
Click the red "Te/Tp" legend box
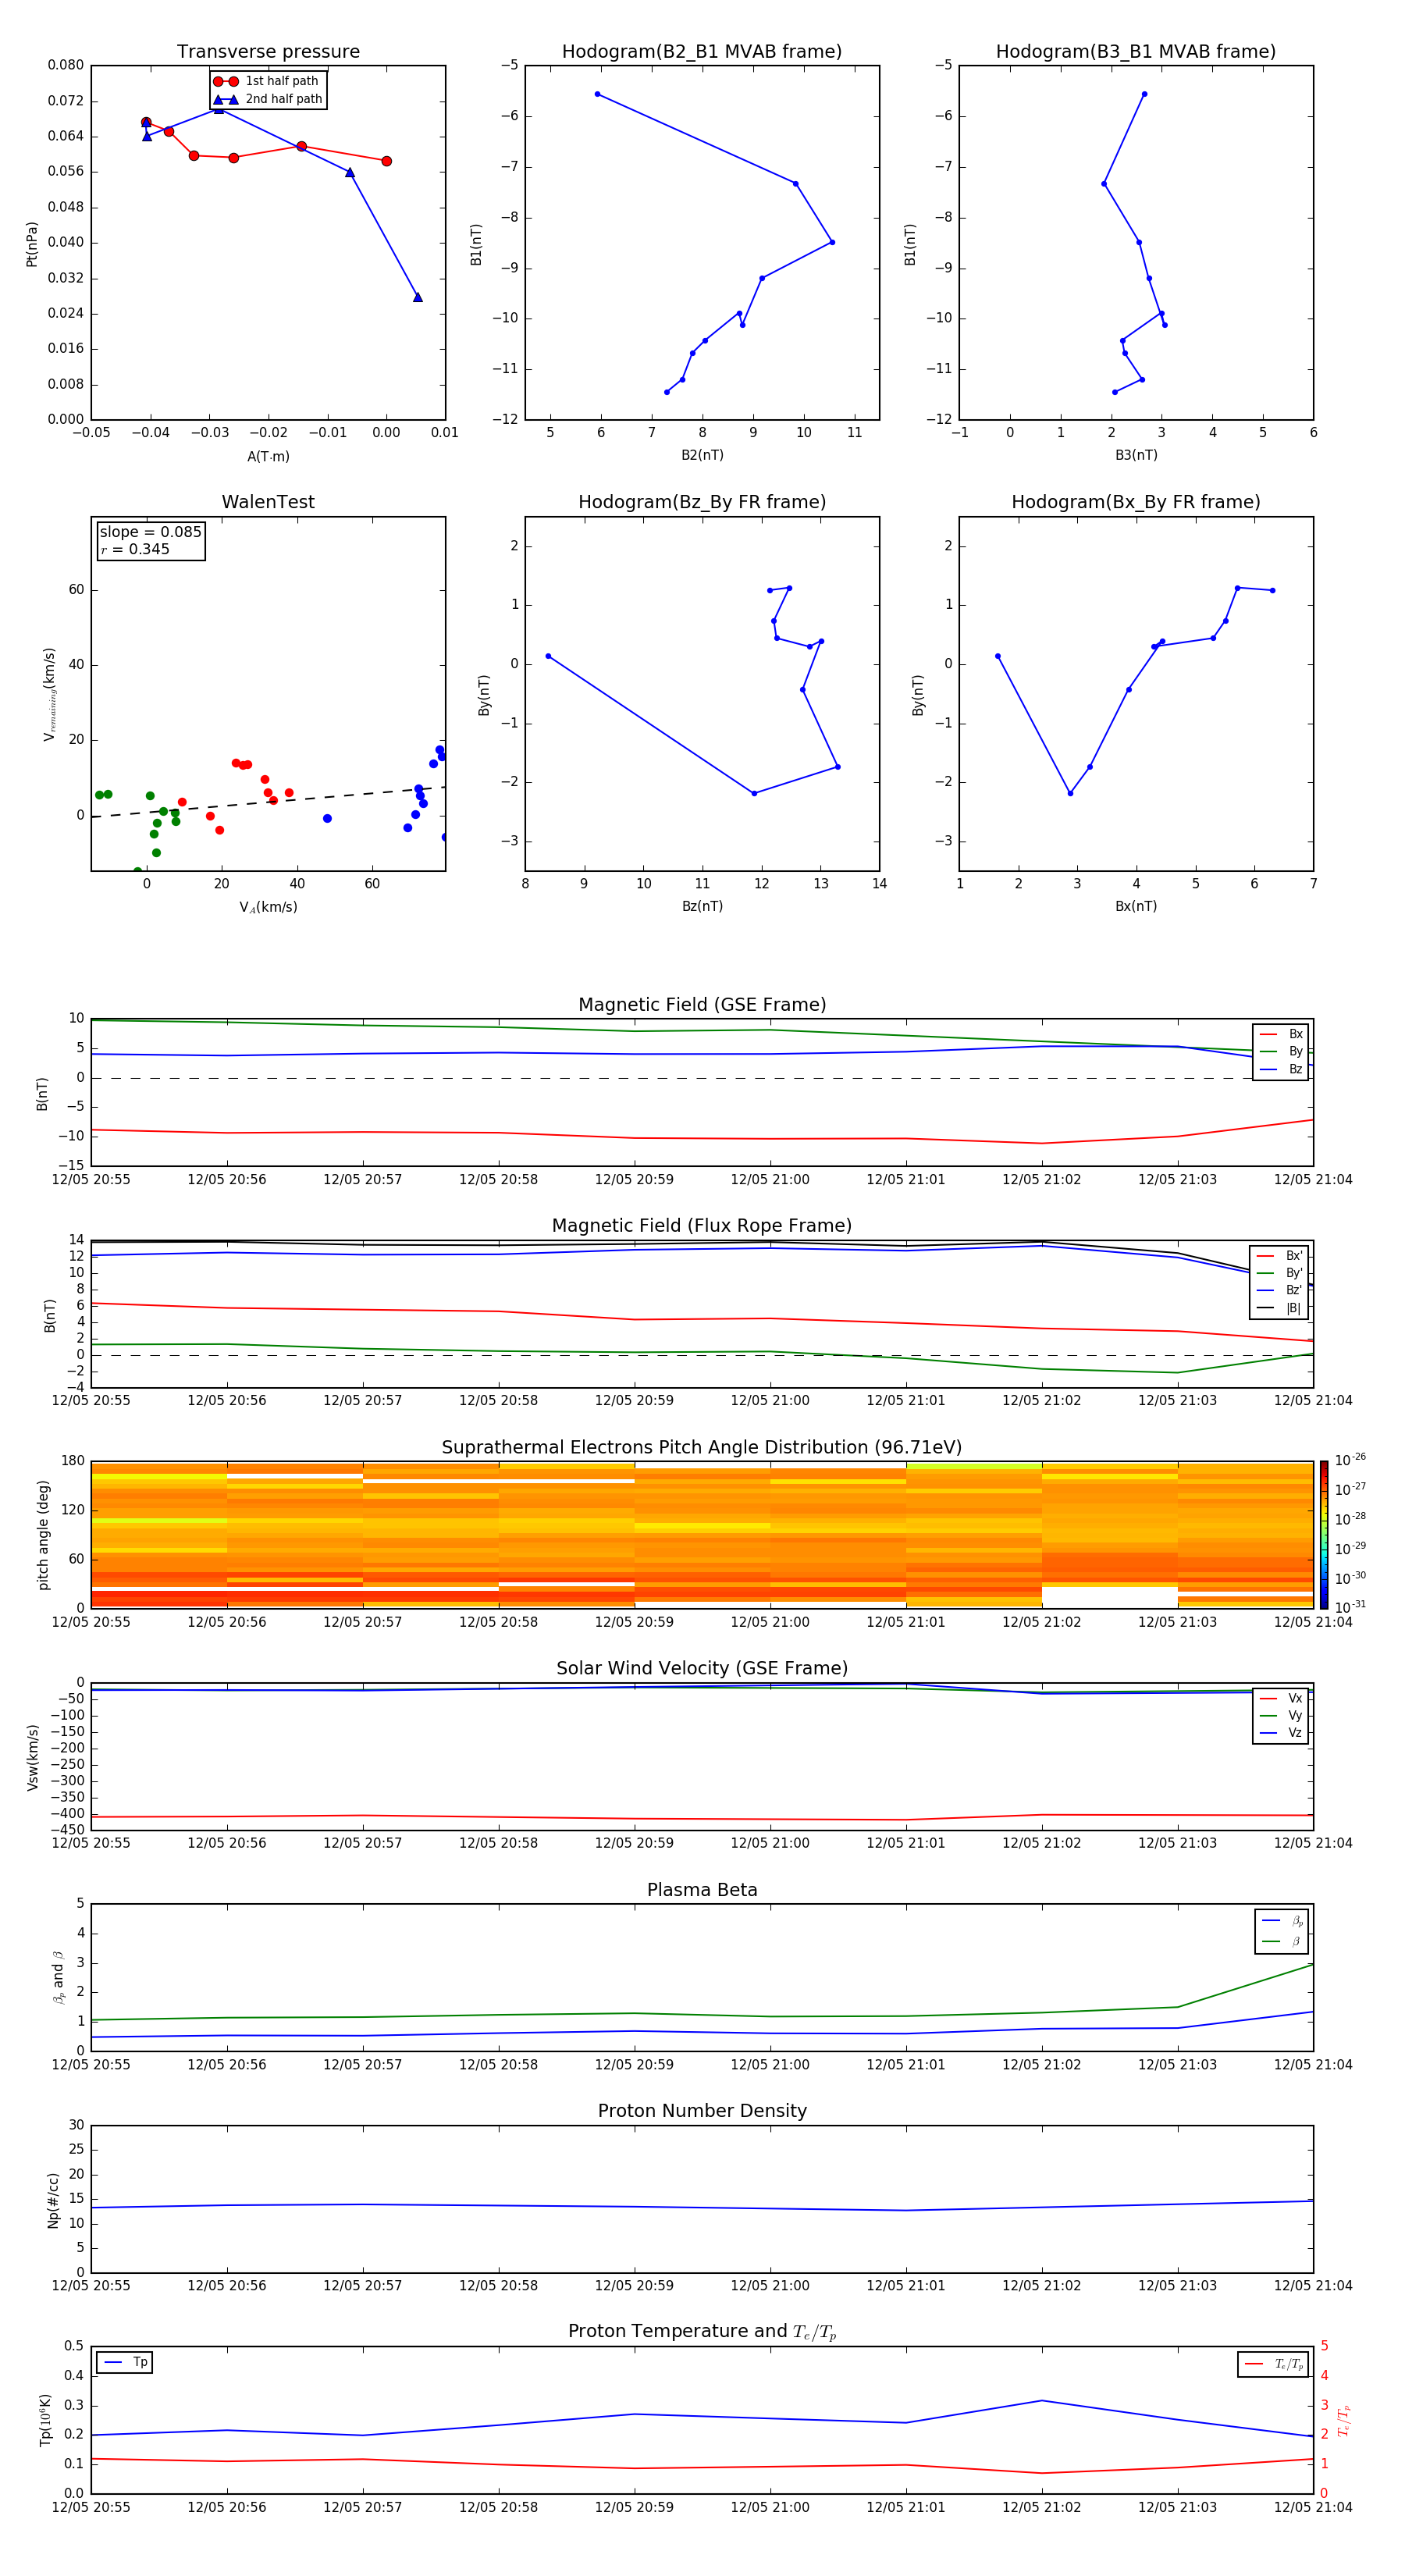pos(1273,2365)
